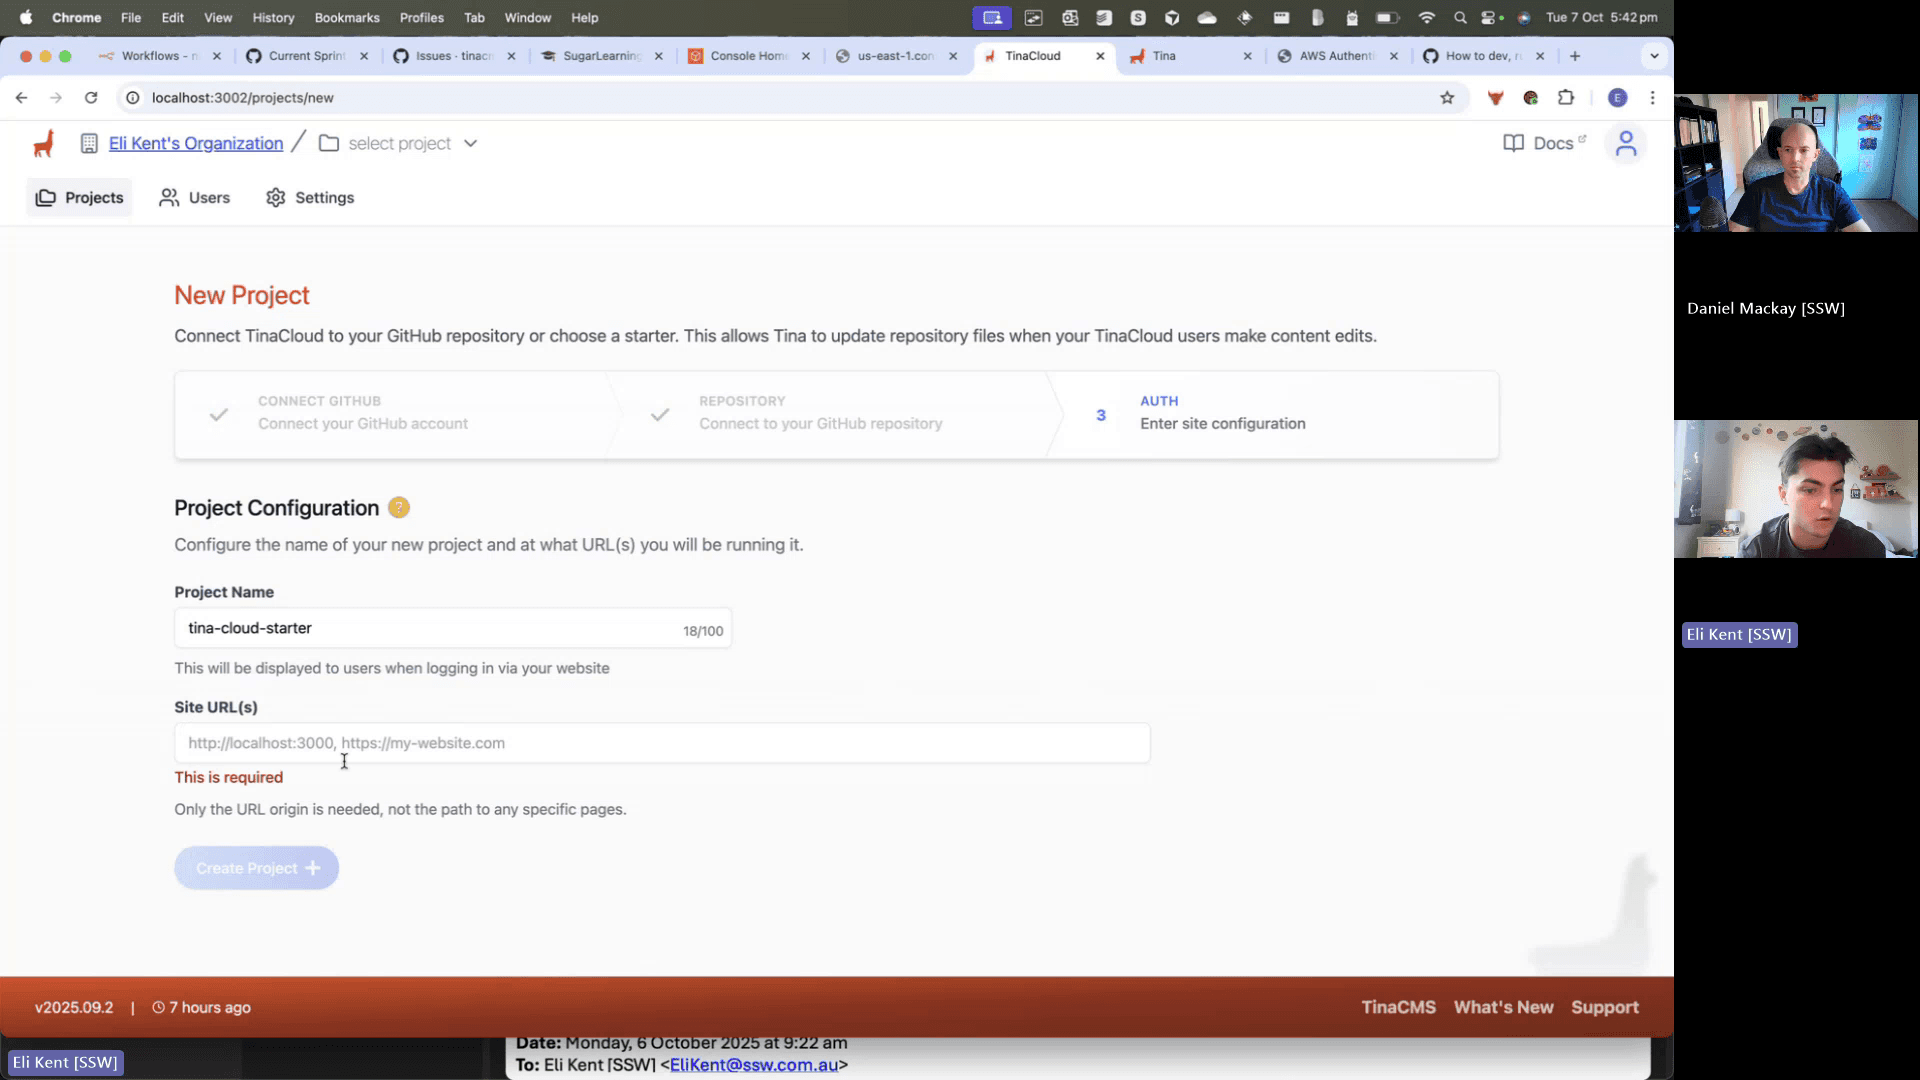Screen dimensions: 1920x1080
Task: Click the yellow help icon beside Project Configuration
Action: [399, 508]
